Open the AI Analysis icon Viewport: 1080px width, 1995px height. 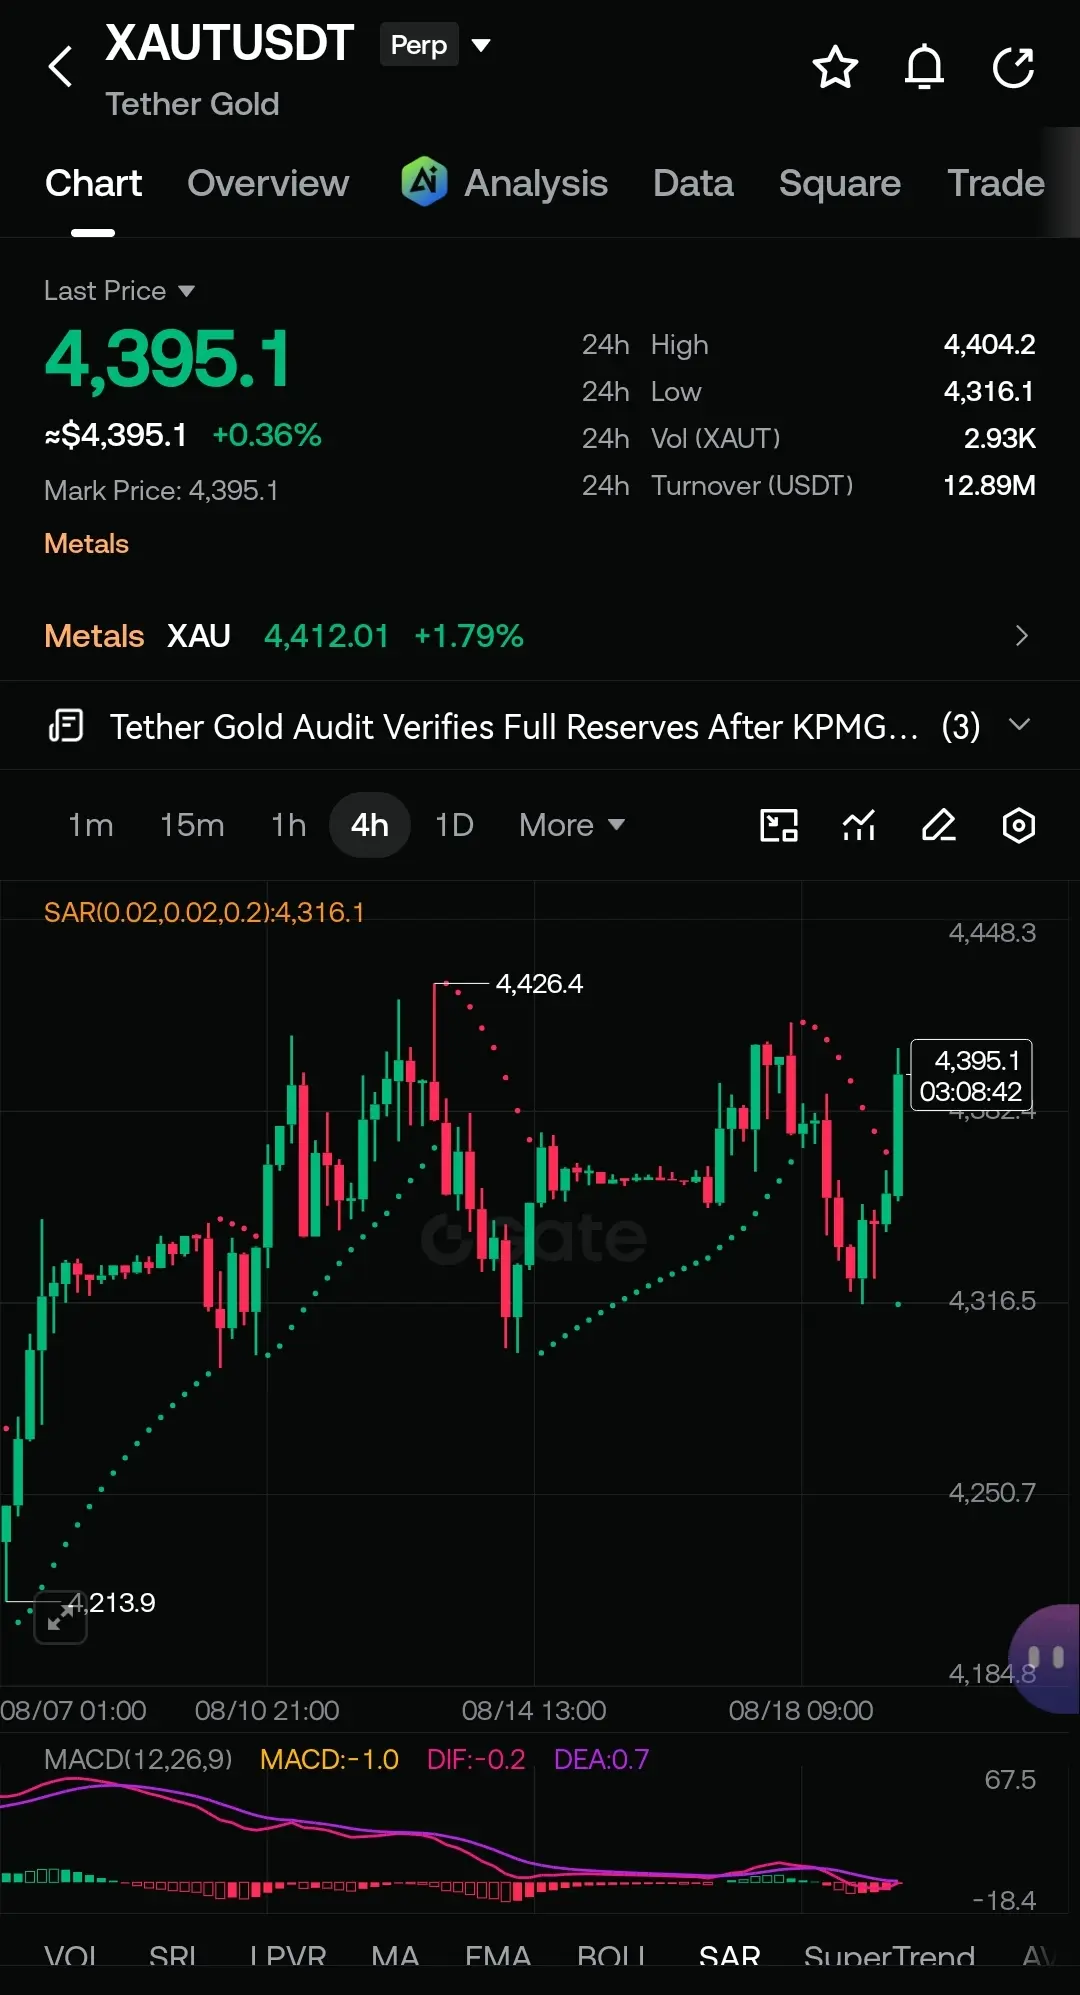click(x=424, y=181)
